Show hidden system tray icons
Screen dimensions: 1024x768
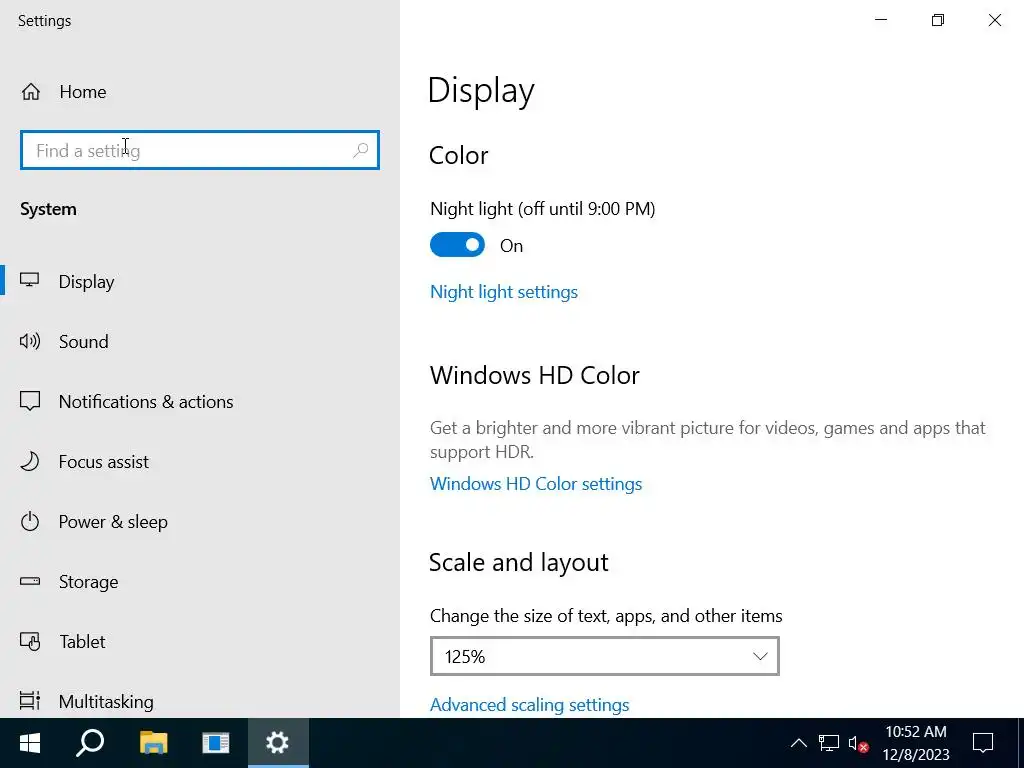coord(799,743)
